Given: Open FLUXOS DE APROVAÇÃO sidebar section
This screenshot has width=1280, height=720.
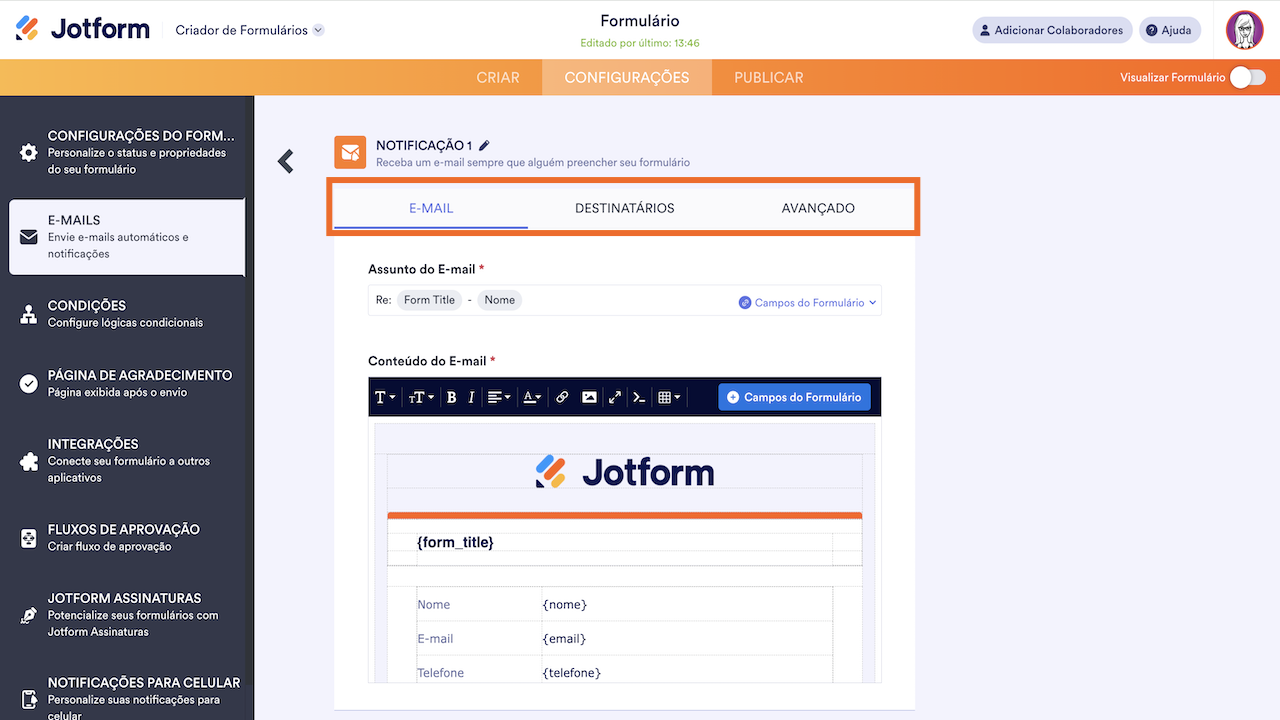Looking at the screenshot, I should click(127, 537).
